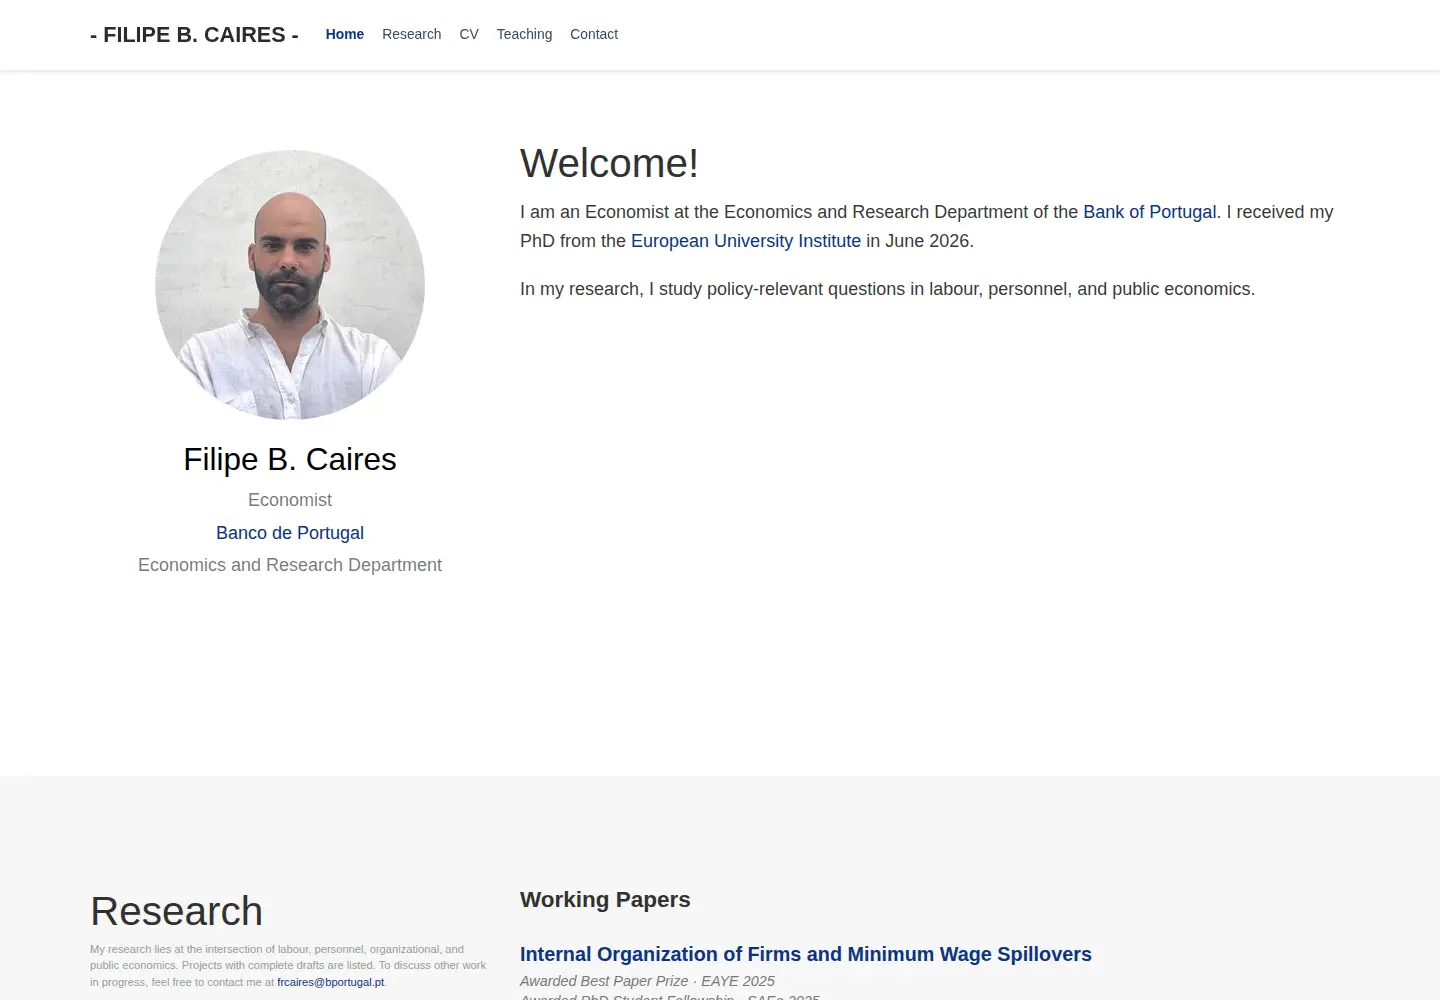Click the Economics and Research Department text
The width and height of the screenshot is (1440, 1000).
290,565
